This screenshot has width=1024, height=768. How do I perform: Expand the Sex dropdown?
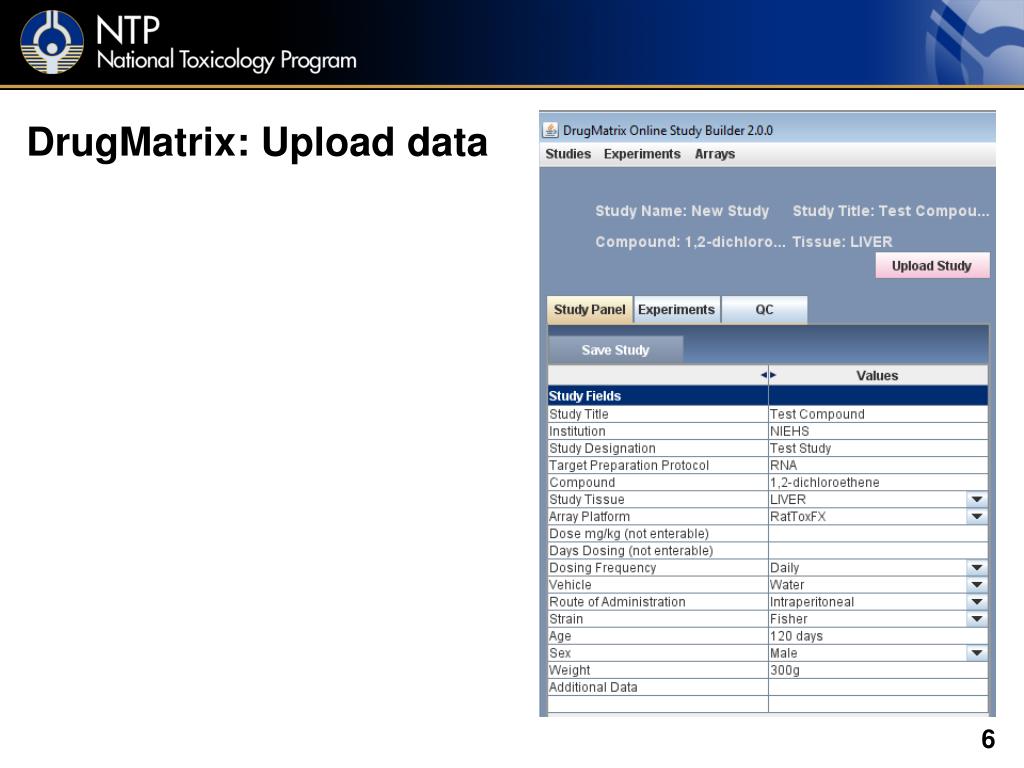976,652
